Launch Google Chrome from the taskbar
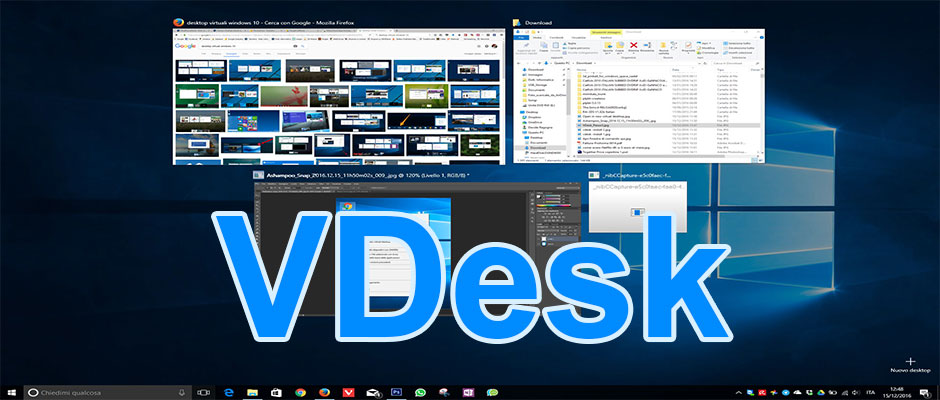940x400 pixels. [300, 392]
